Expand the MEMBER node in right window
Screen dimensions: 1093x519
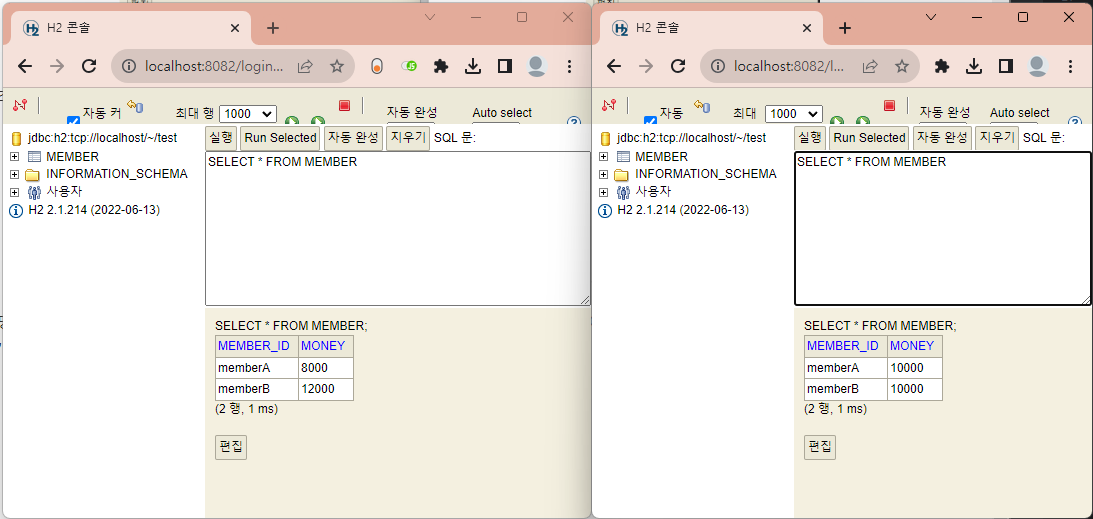(603, 157)
